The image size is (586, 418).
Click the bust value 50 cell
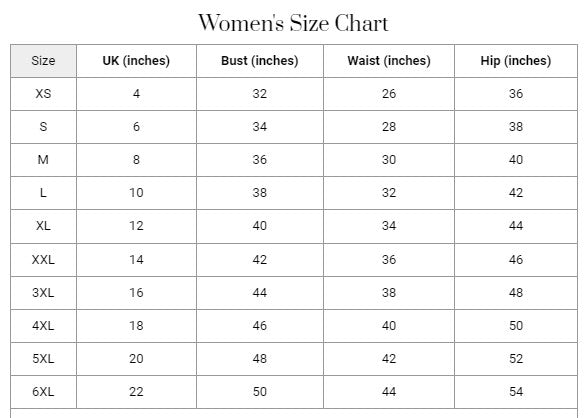pos(260,392)
